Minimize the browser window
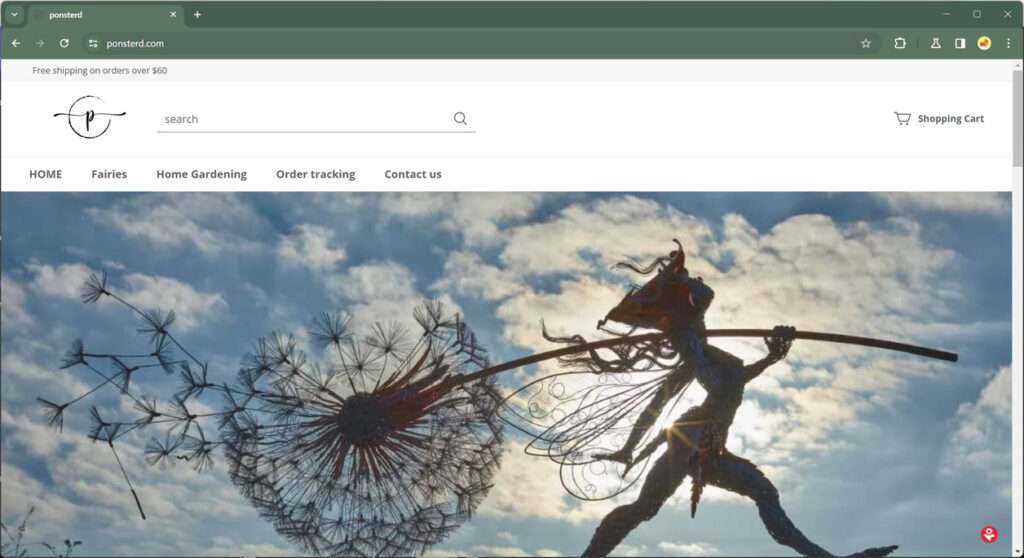 [946, 14]
